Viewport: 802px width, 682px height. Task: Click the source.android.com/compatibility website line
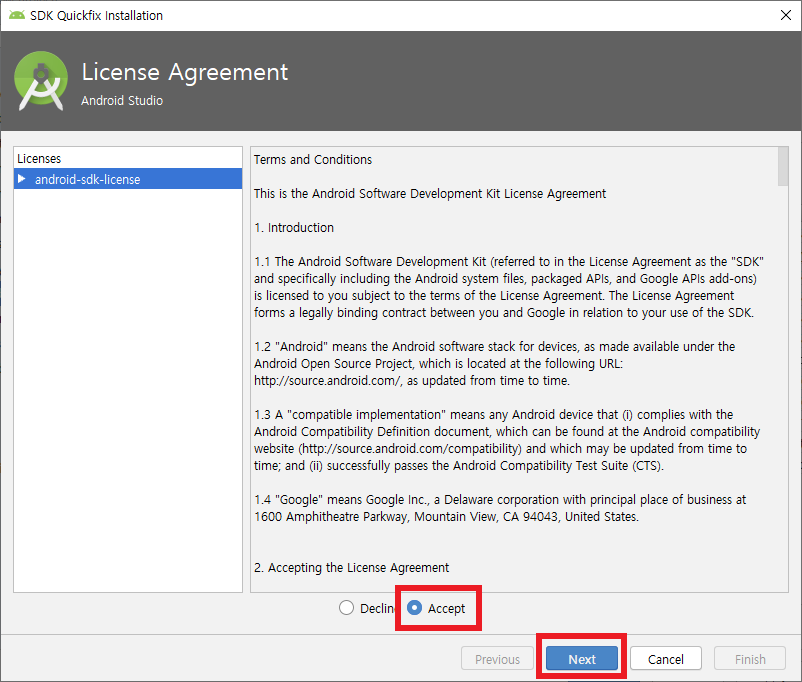pos(500,449)
